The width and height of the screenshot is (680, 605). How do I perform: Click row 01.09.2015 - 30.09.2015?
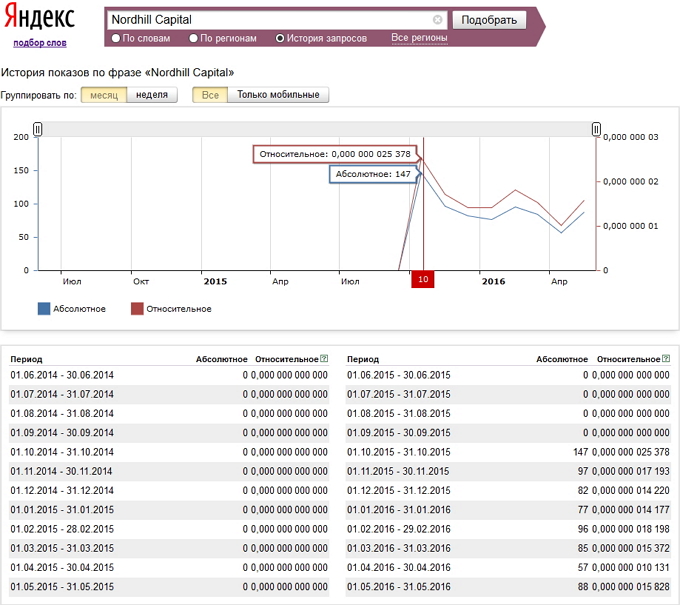tap(508, 433)
